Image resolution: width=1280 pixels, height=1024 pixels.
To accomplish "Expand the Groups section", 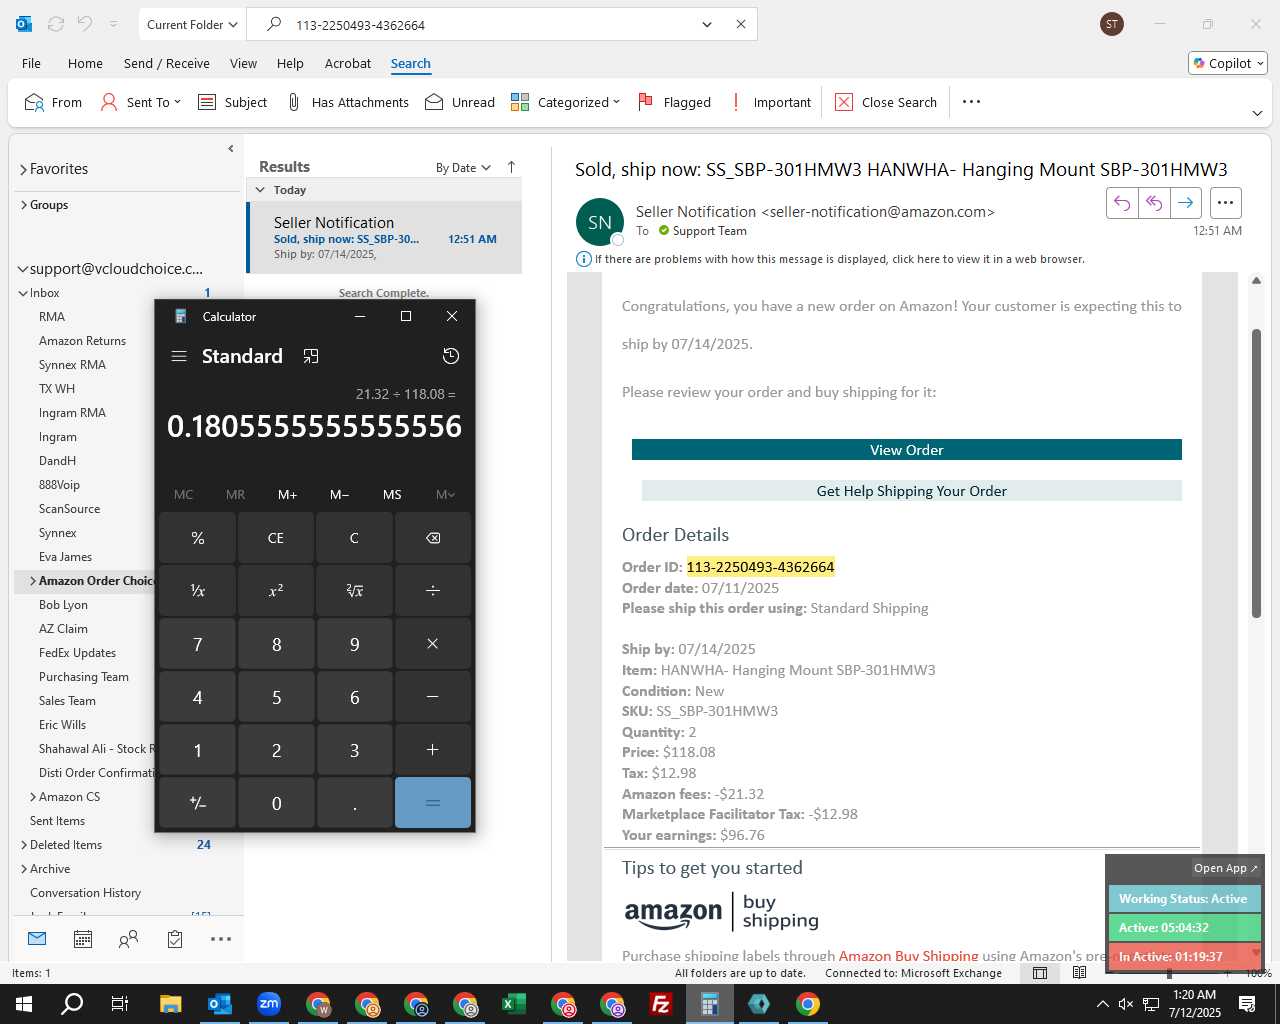I will [23, 205].
